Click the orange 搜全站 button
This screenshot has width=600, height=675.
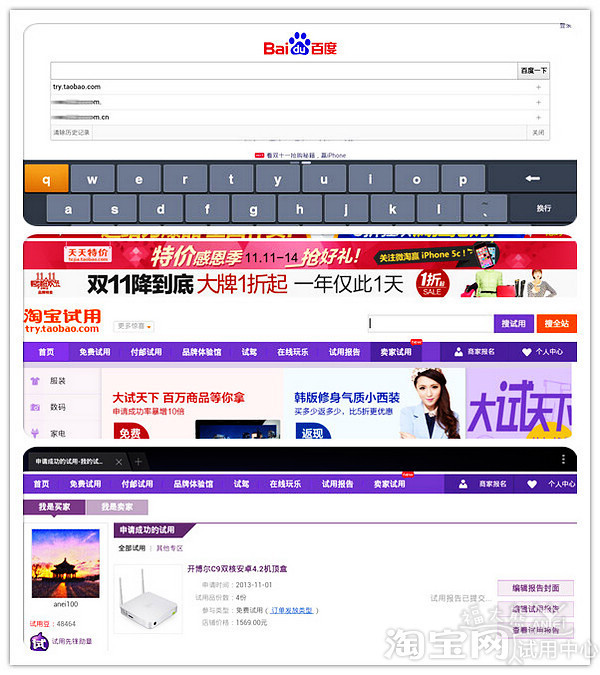pos(557,323)
